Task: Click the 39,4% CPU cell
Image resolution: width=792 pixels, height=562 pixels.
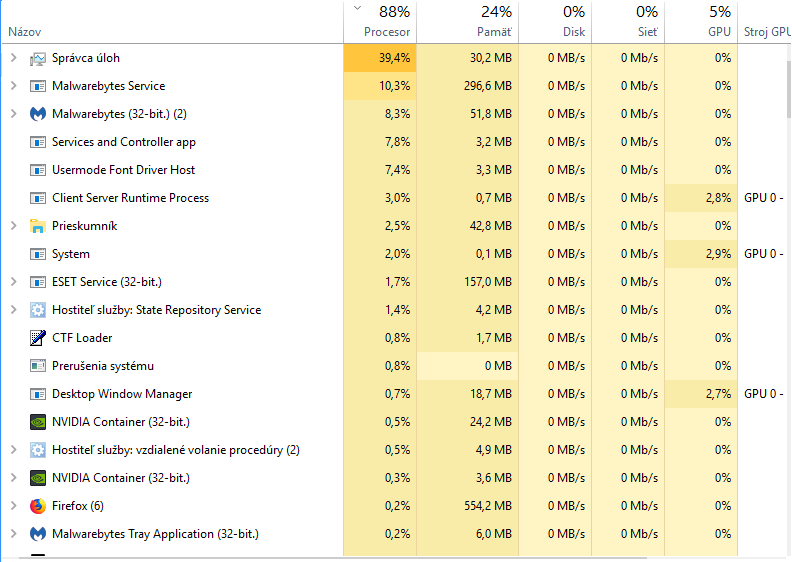Action: [x=380, y=58]
